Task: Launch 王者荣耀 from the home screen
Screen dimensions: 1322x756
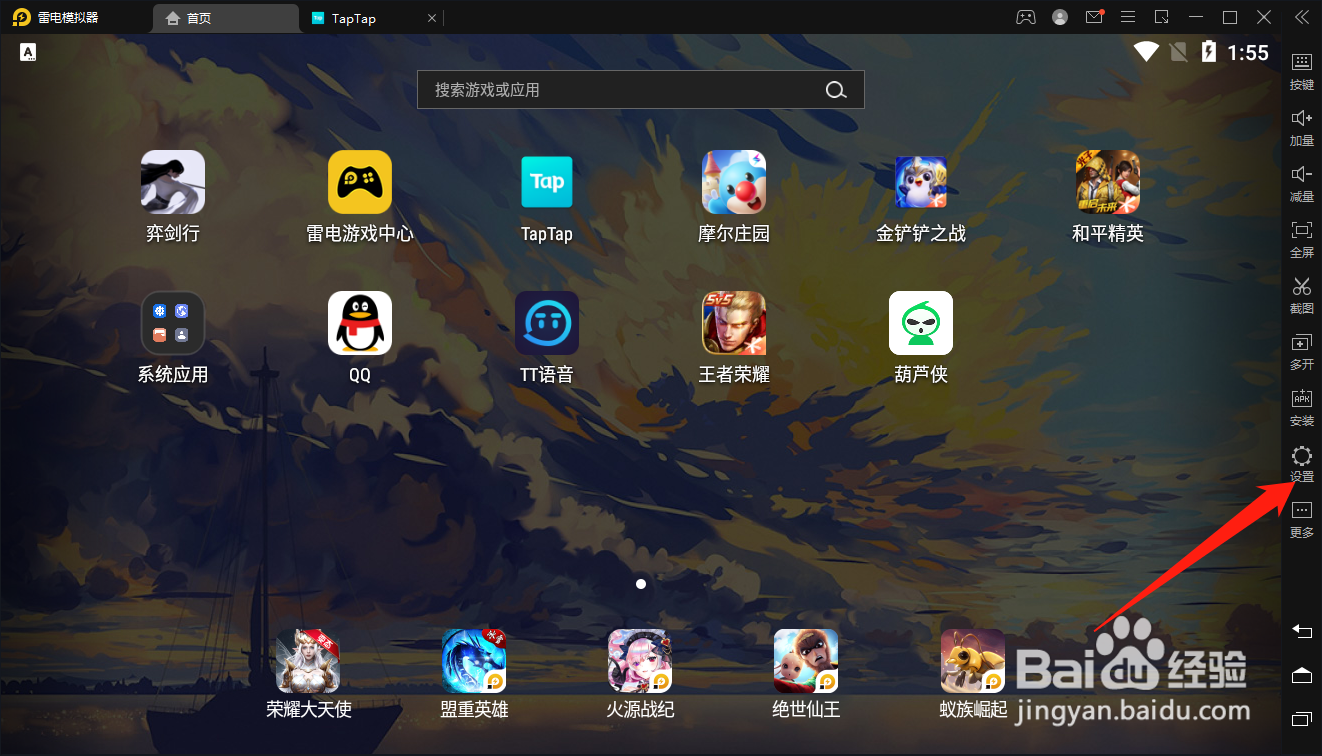Action: pyautogui.click(x=733, y=322)
